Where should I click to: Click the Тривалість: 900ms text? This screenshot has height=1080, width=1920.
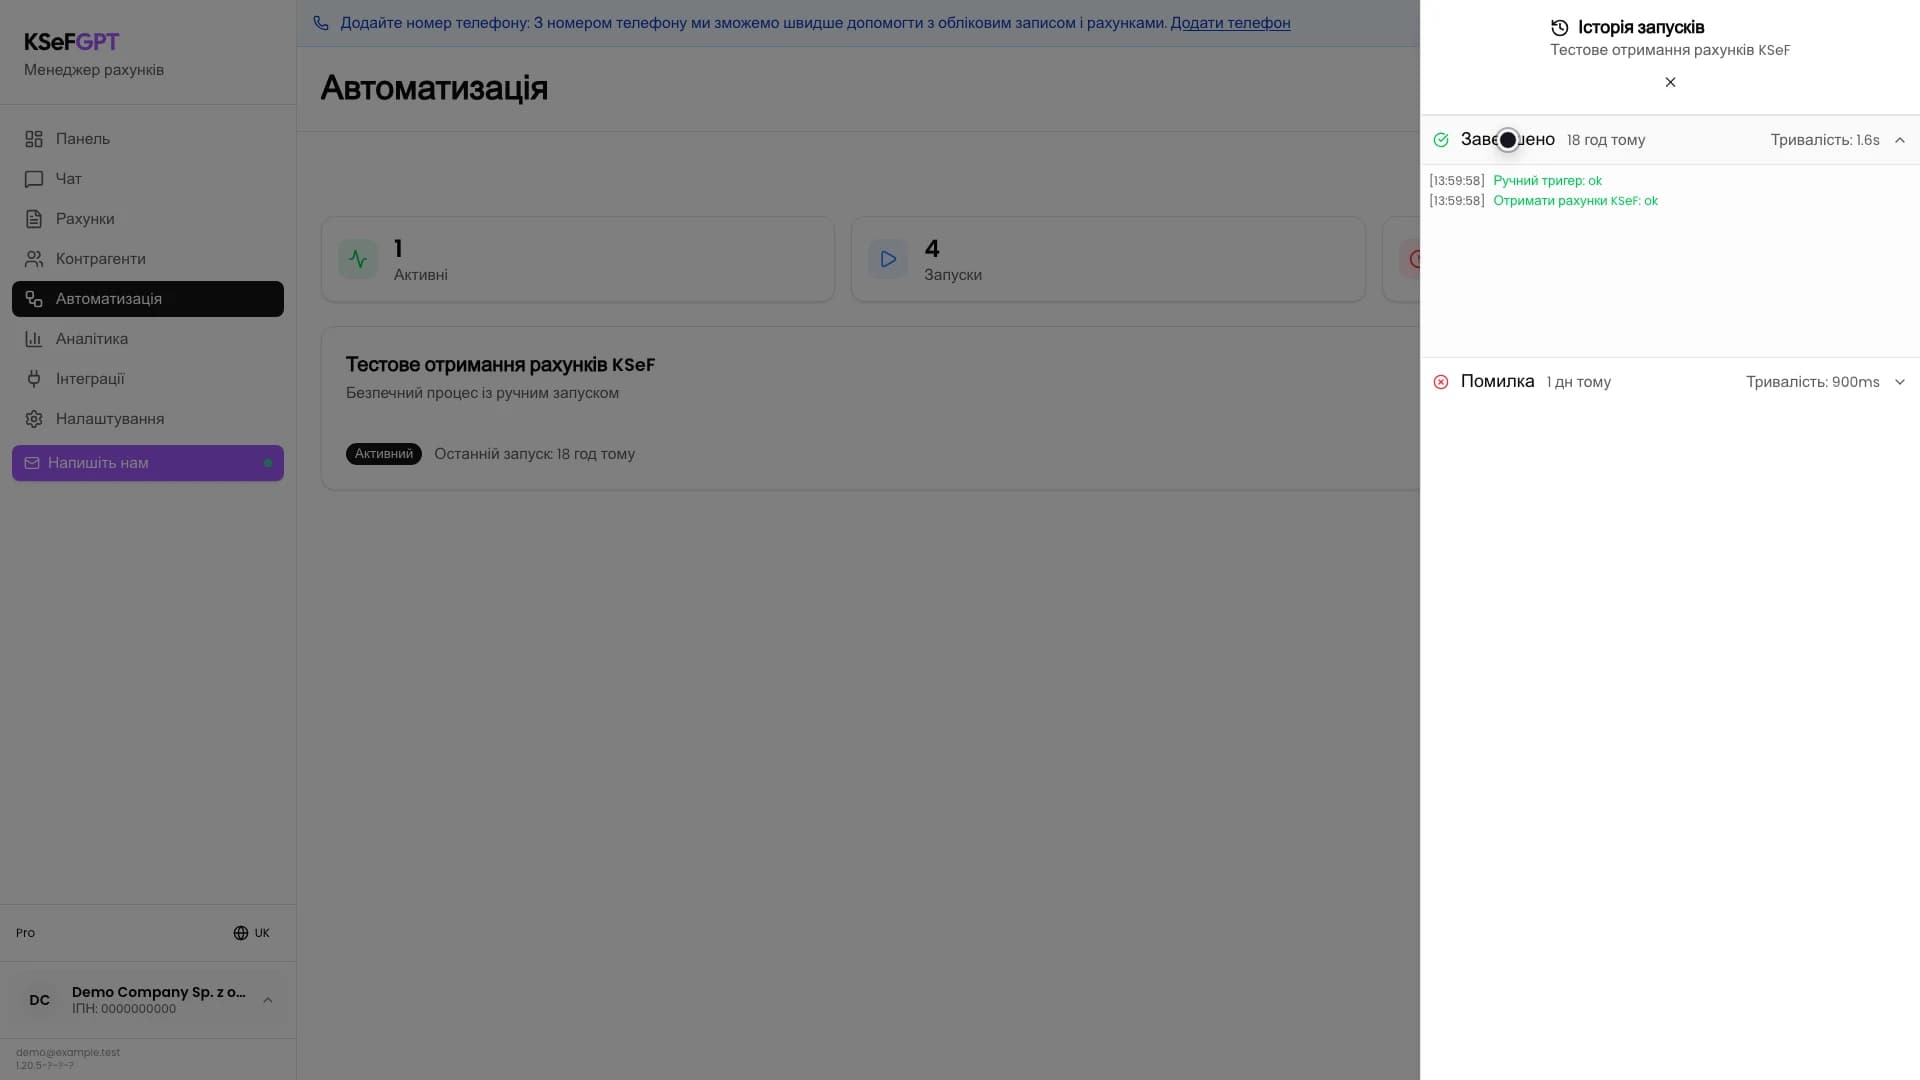[x=1812, y=382]
